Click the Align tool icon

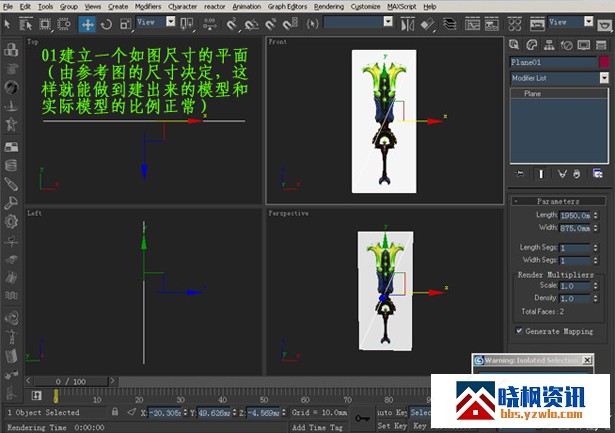tap(427, 25)
